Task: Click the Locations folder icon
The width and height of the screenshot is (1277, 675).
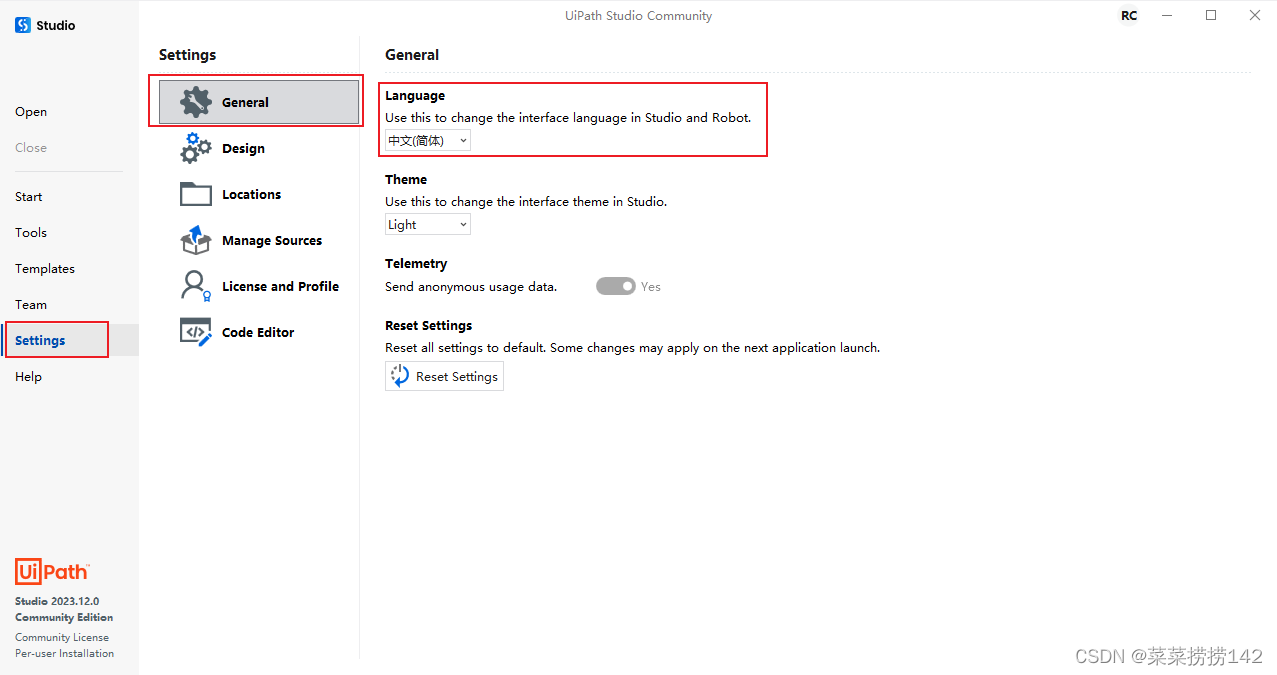Action: 196,194
